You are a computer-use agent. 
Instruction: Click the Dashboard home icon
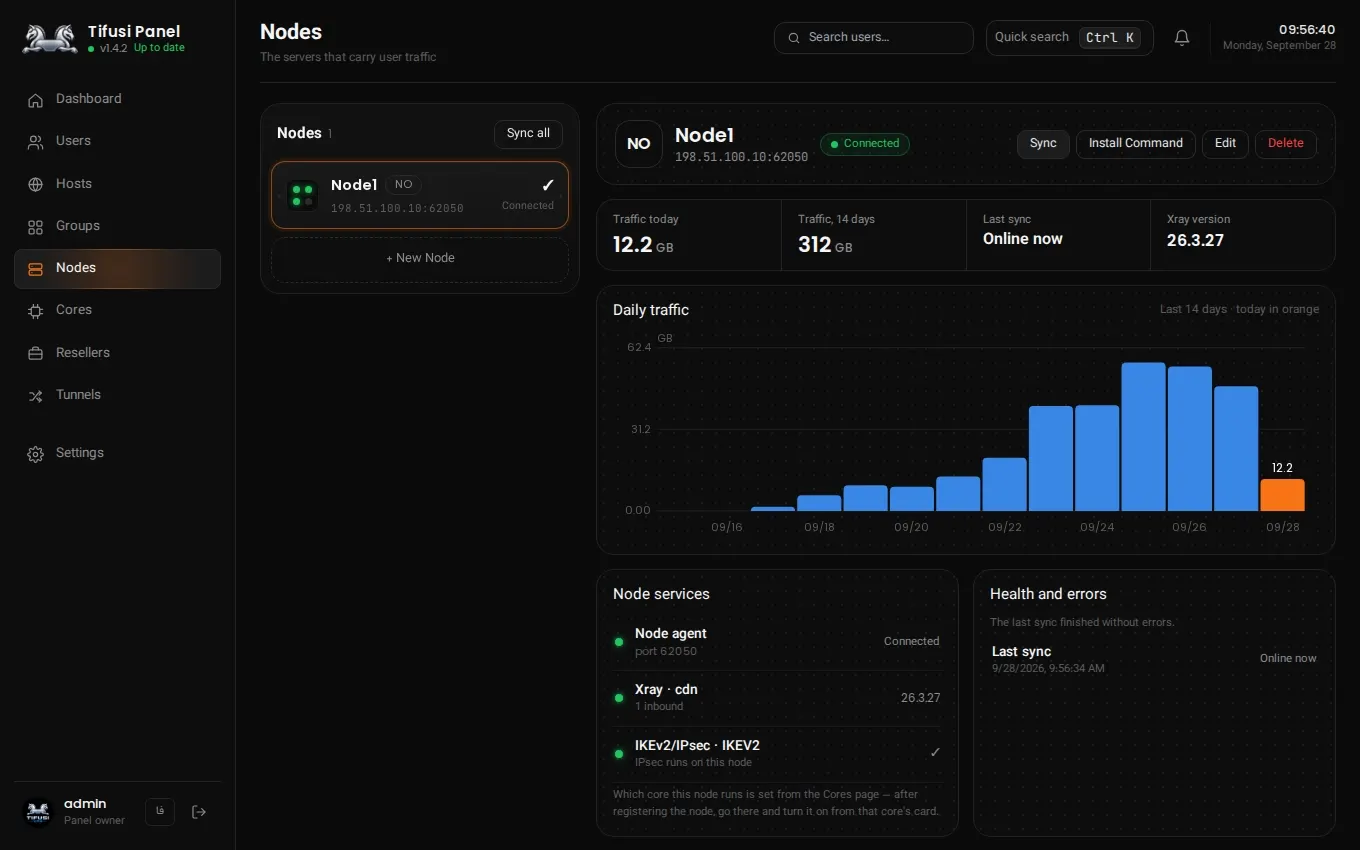pos(36,99)
